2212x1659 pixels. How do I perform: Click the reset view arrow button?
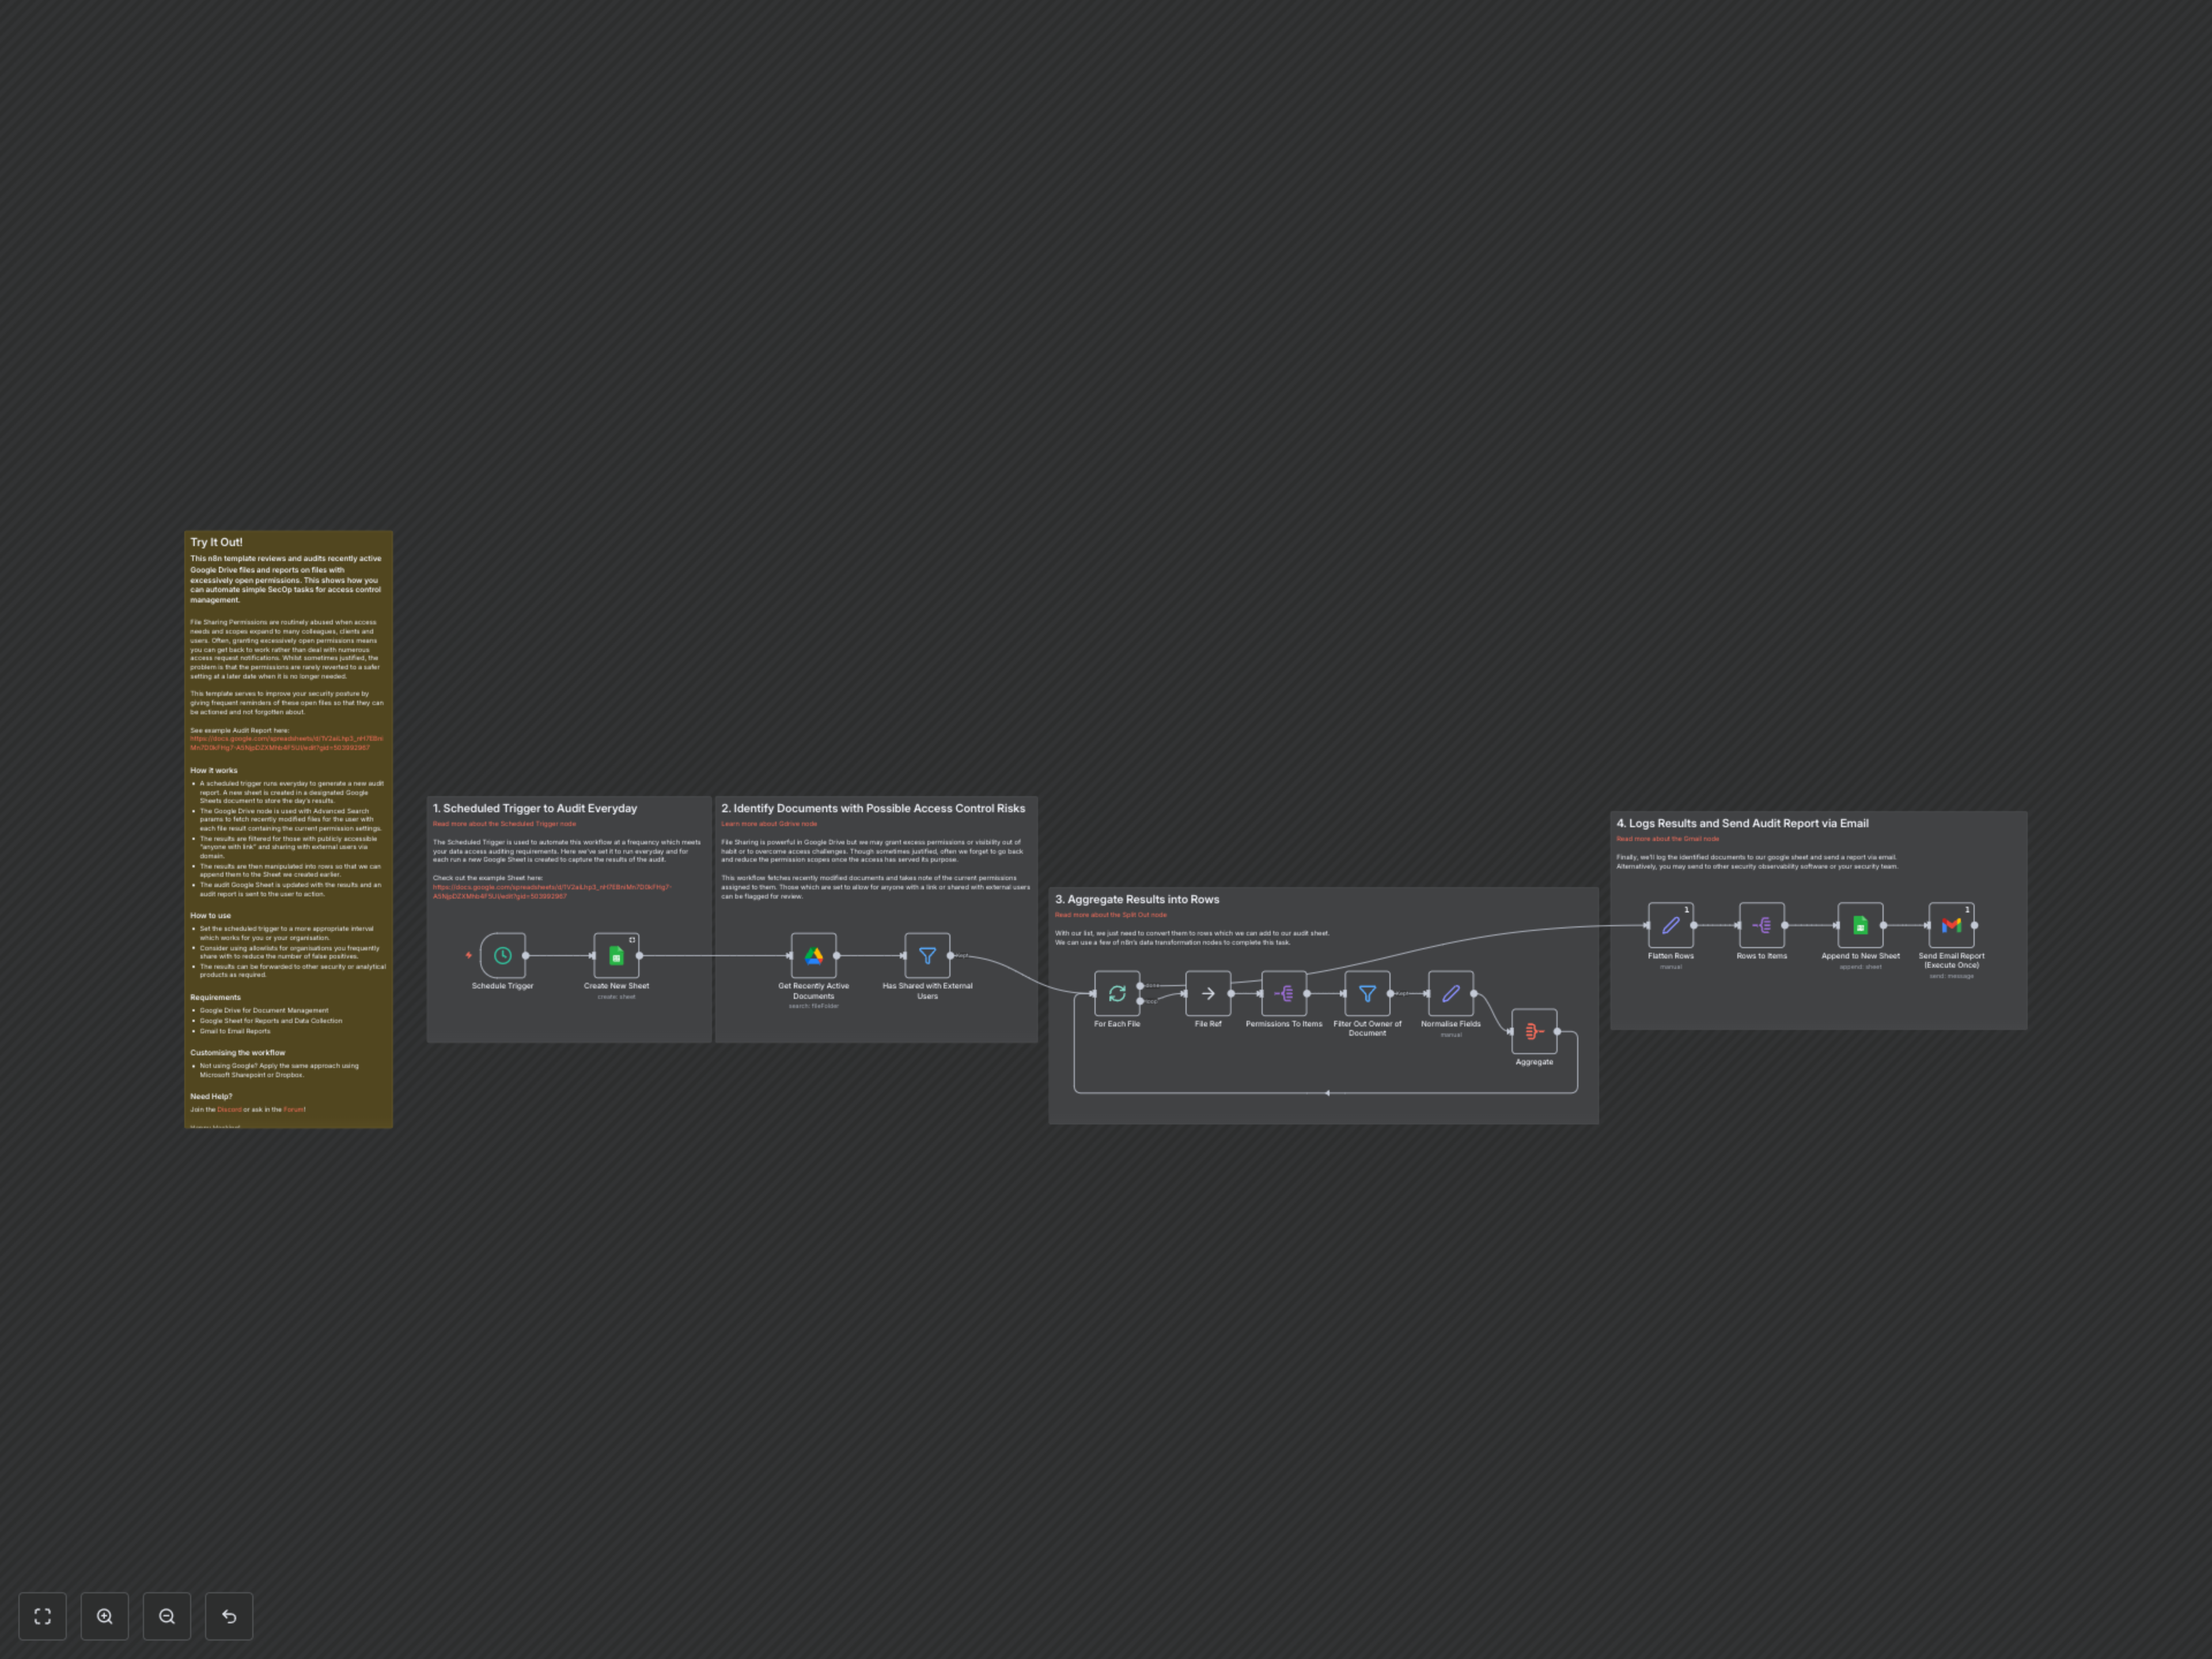pos(228,1616)
